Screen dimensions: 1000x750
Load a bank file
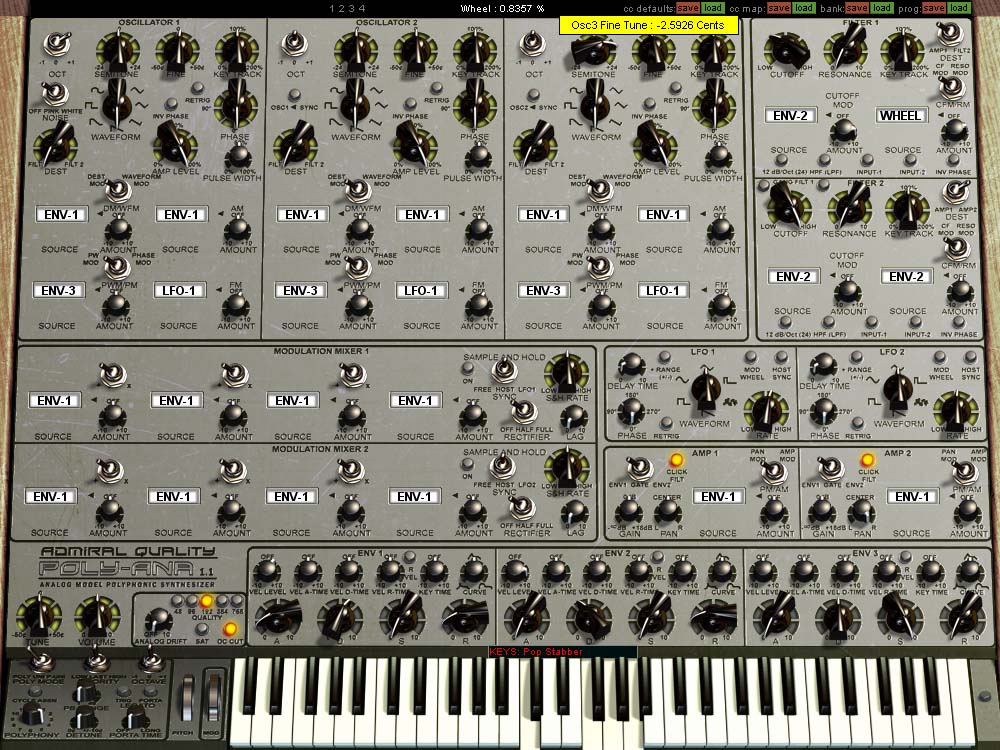[881, 8]
